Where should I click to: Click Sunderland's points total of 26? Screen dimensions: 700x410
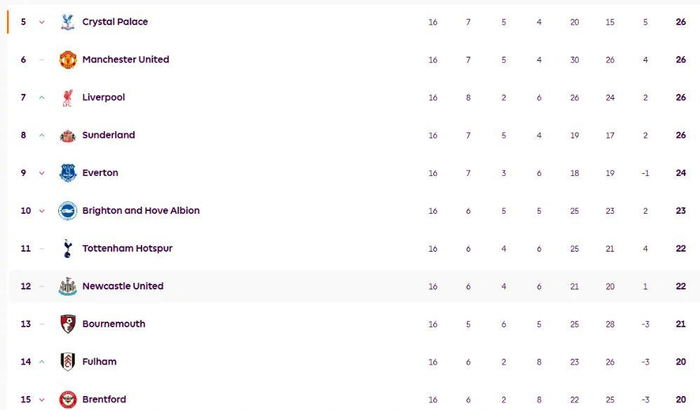point(680,135)
